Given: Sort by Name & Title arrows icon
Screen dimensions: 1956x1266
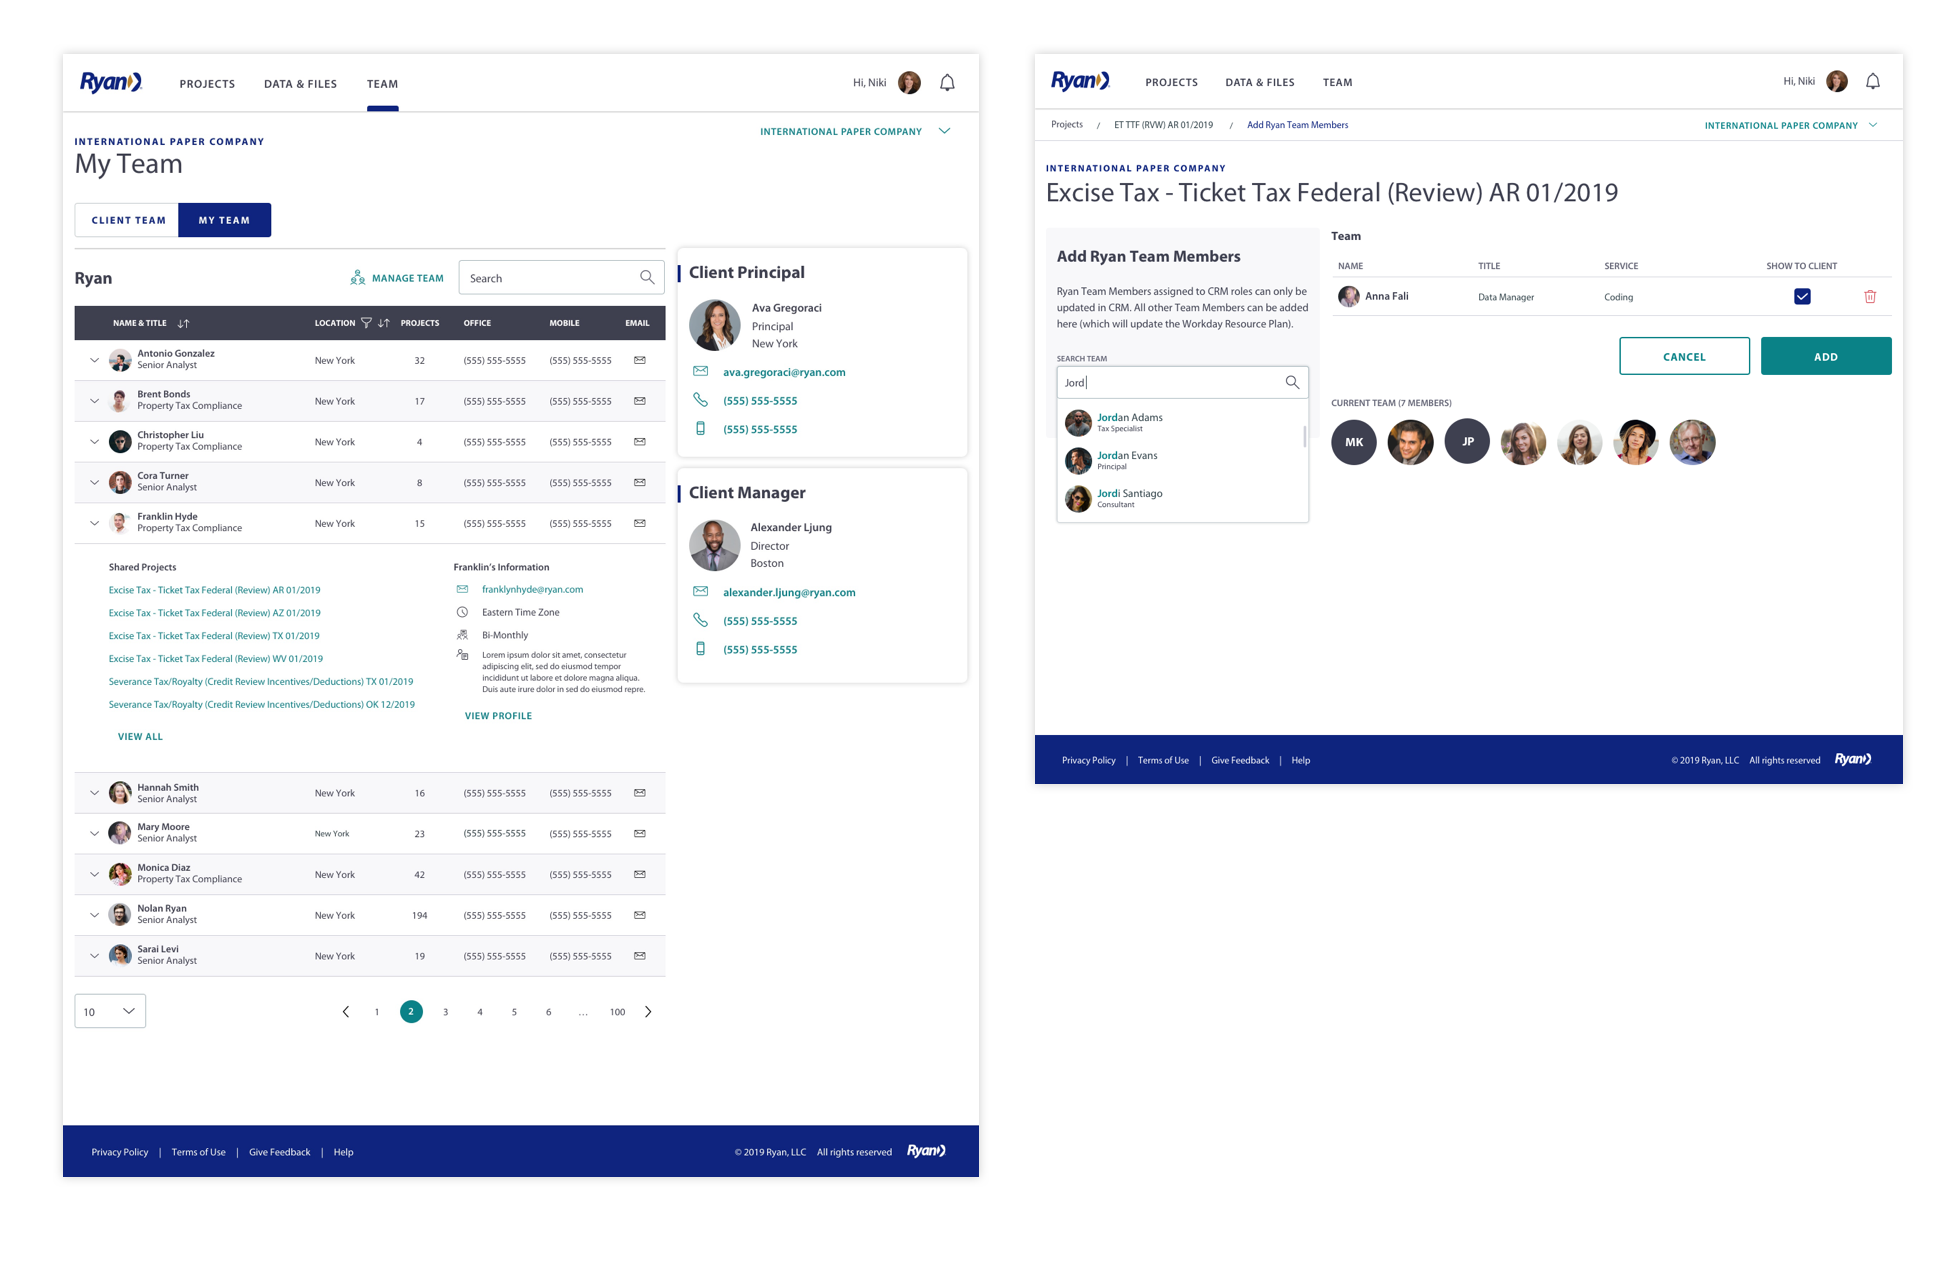Looking at the screenshot, I should tap(183, 323).
